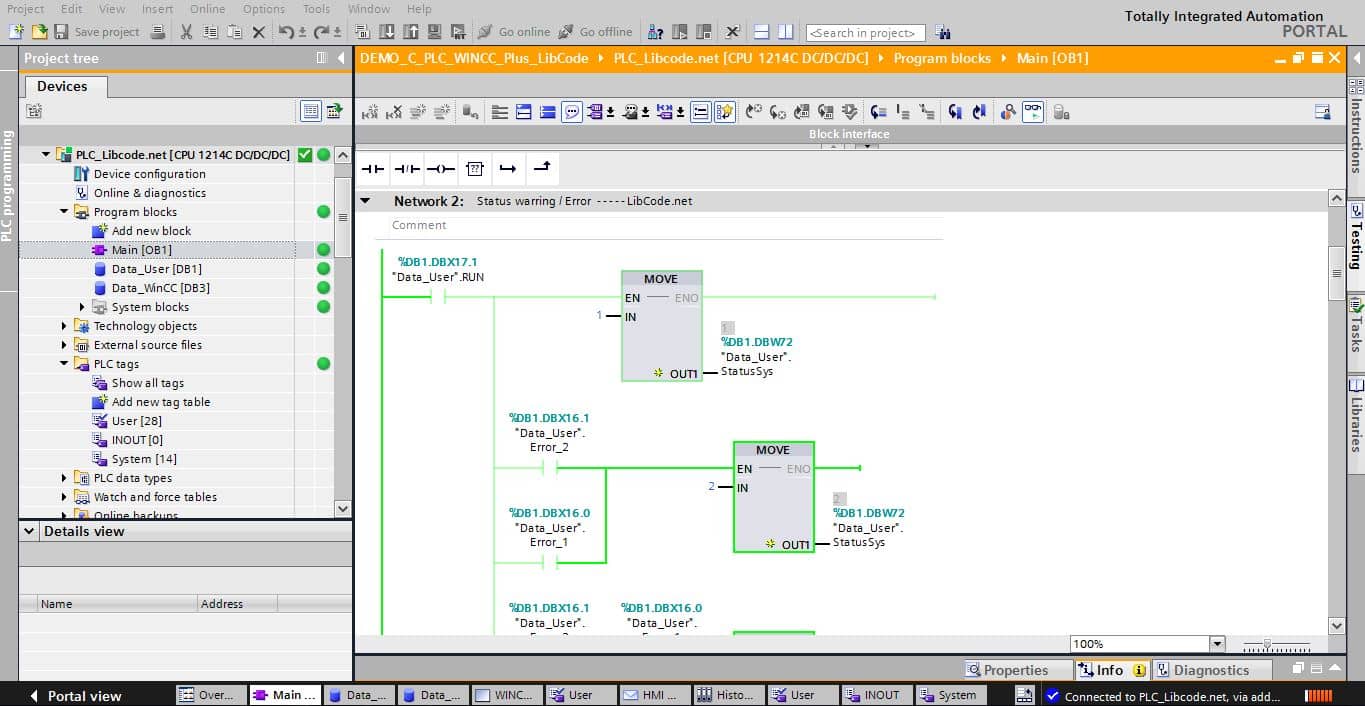The image size is (1365, 706).
Task: Expand the Technology objects node
Action: click(64, 326)
